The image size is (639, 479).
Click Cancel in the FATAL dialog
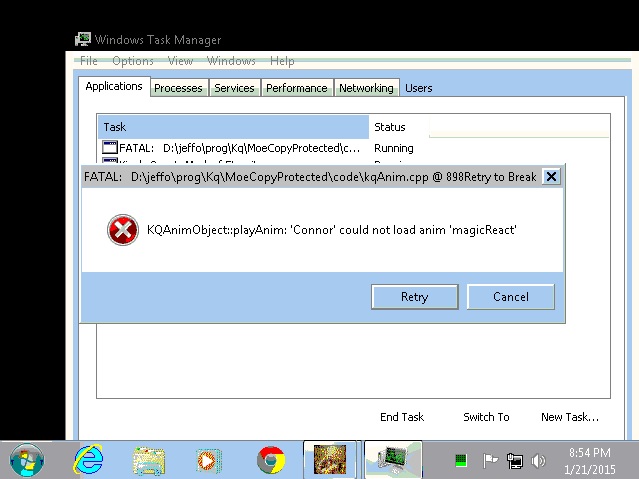(511, 296)
